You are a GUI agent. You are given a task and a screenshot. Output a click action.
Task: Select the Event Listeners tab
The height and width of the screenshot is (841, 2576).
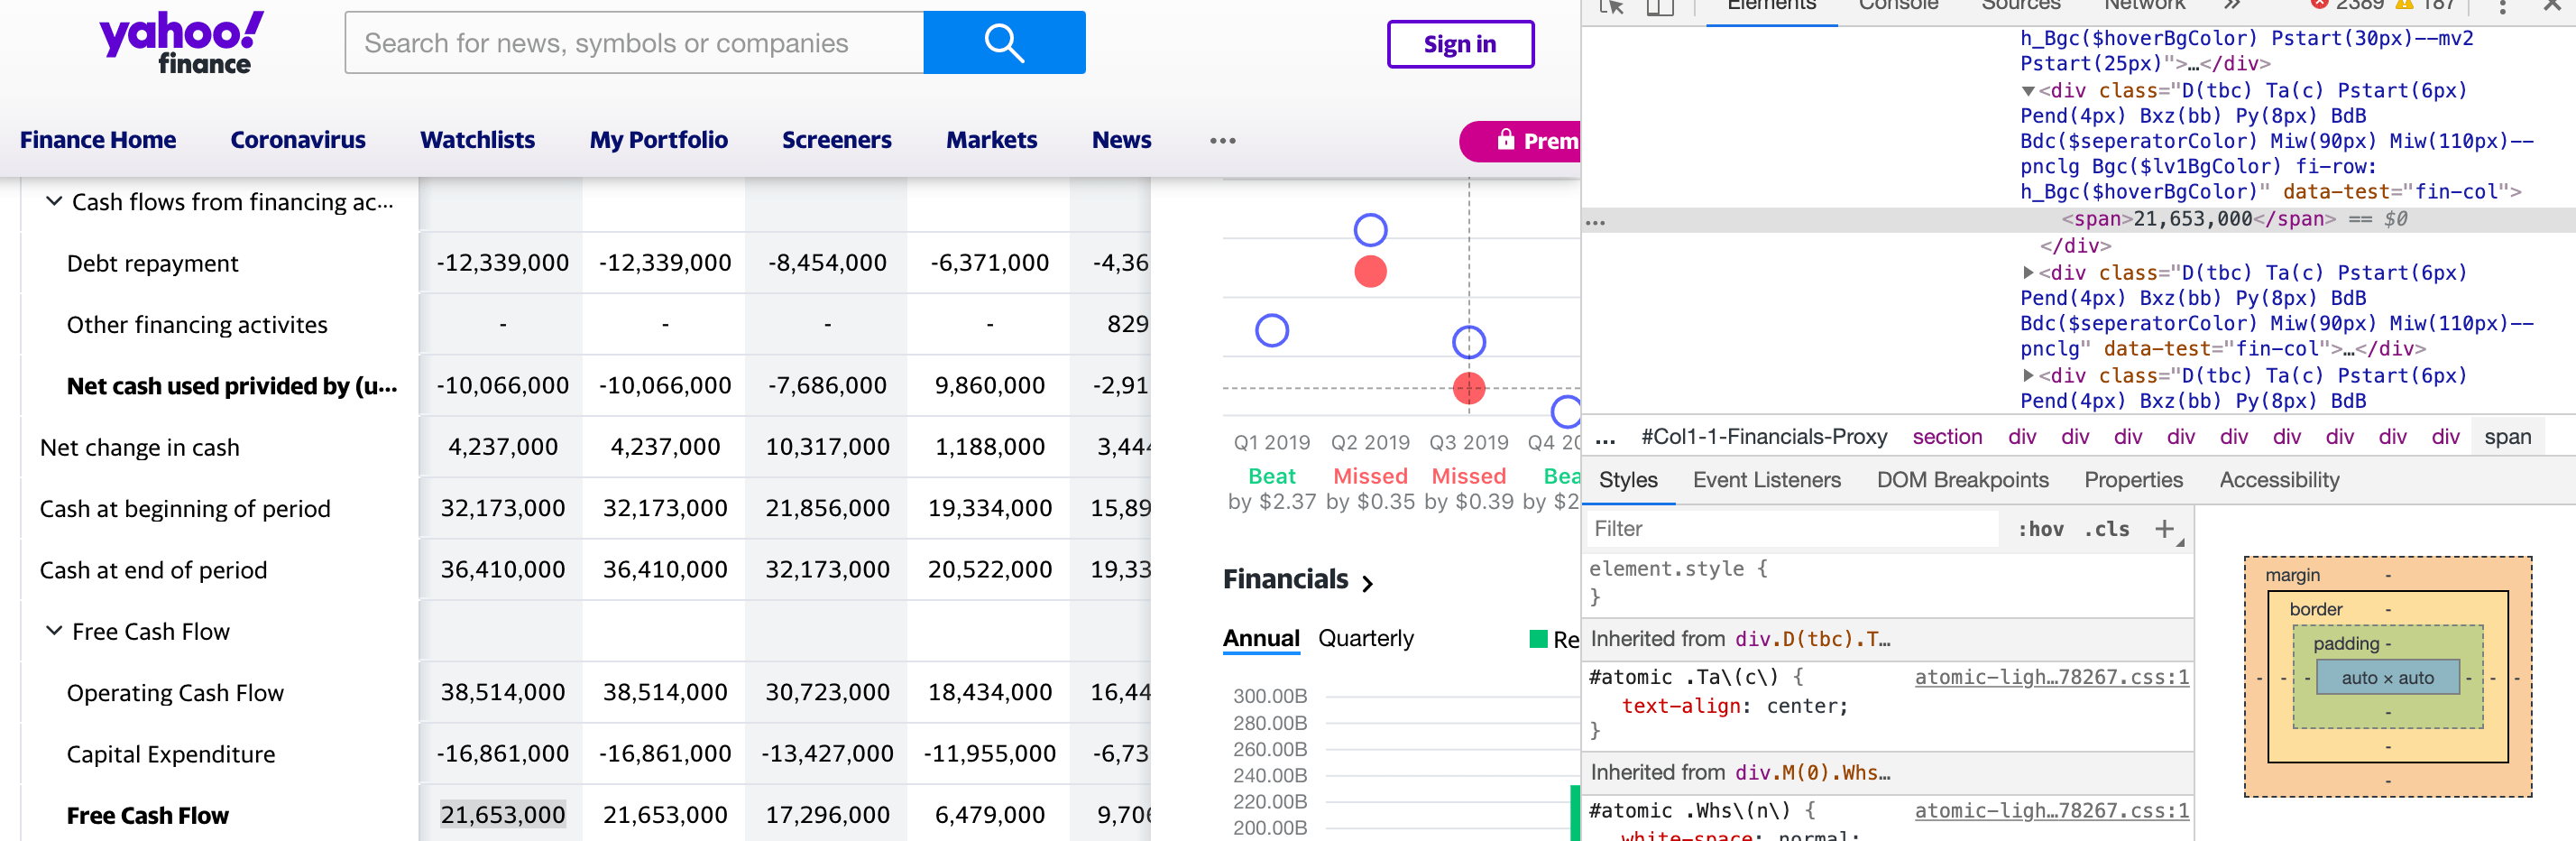tap(1766, 480)
